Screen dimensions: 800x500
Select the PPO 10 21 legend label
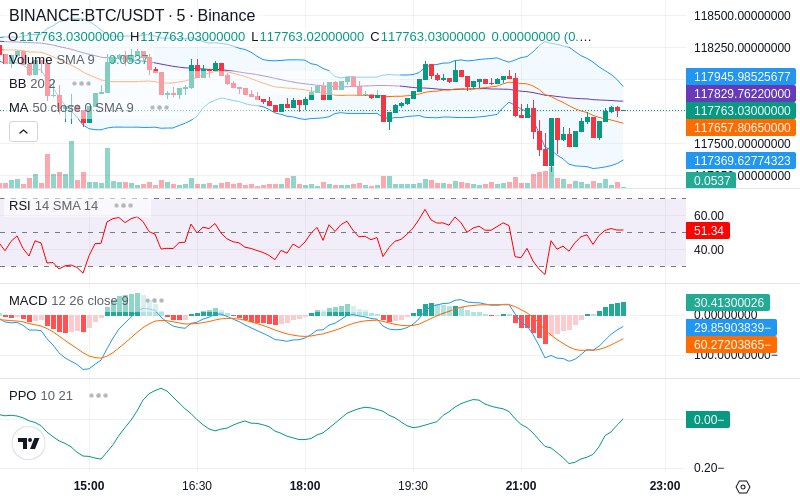tap(41, 395)
